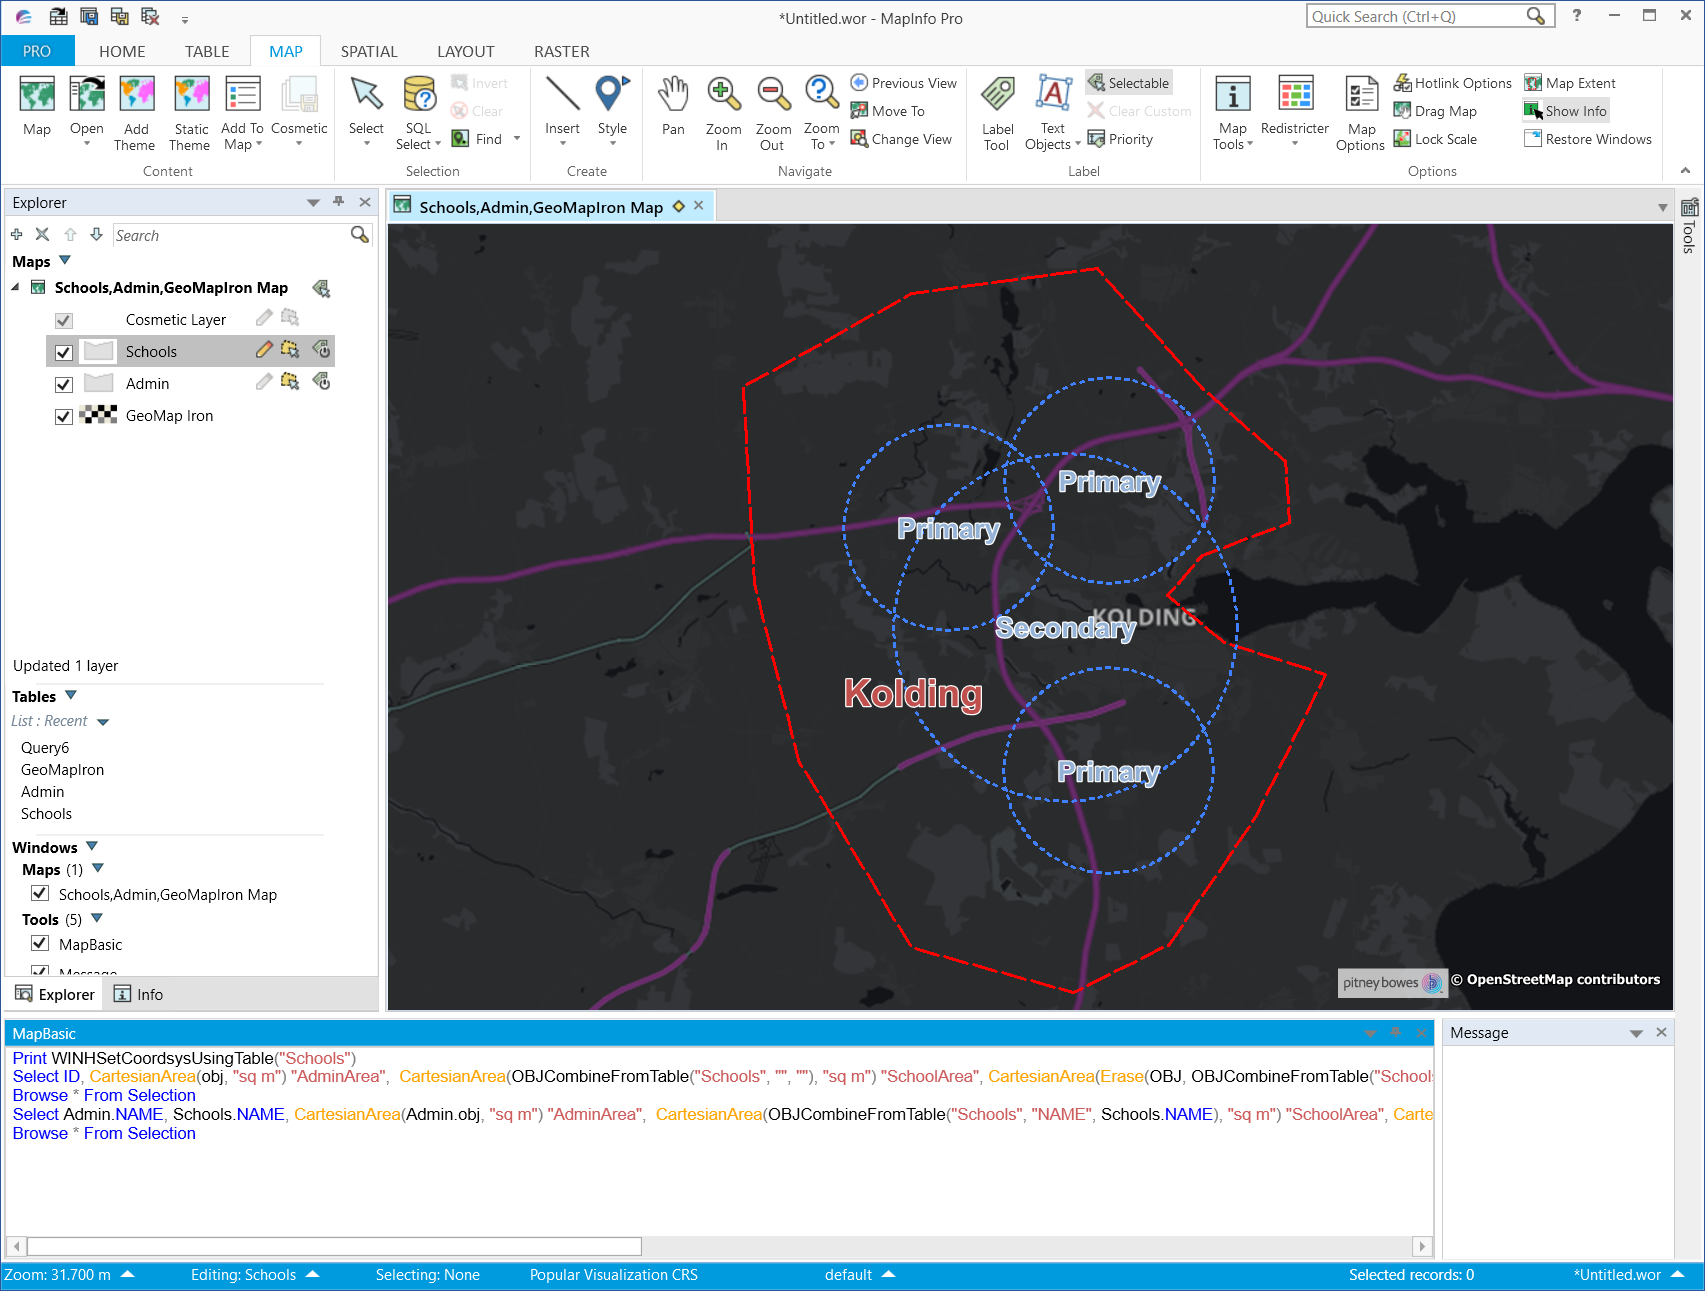This screenshot has height=1291, width=1705.
Task: Open the Tables section dropdown arrow
Action: 71,695
